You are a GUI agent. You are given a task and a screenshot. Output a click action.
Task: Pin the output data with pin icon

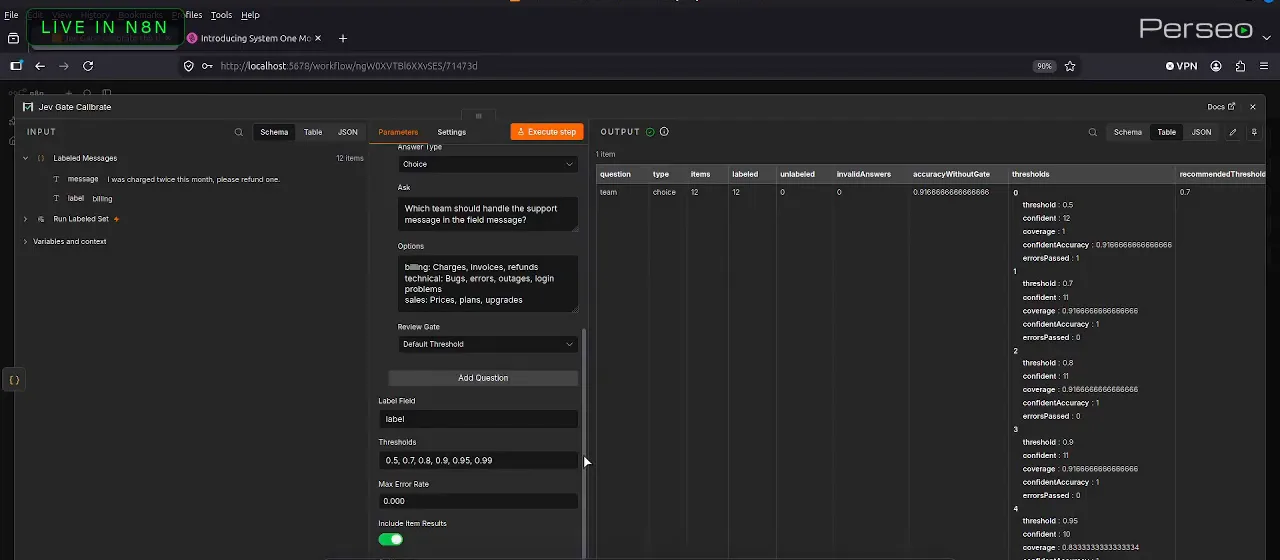[x=1253, y=132]
